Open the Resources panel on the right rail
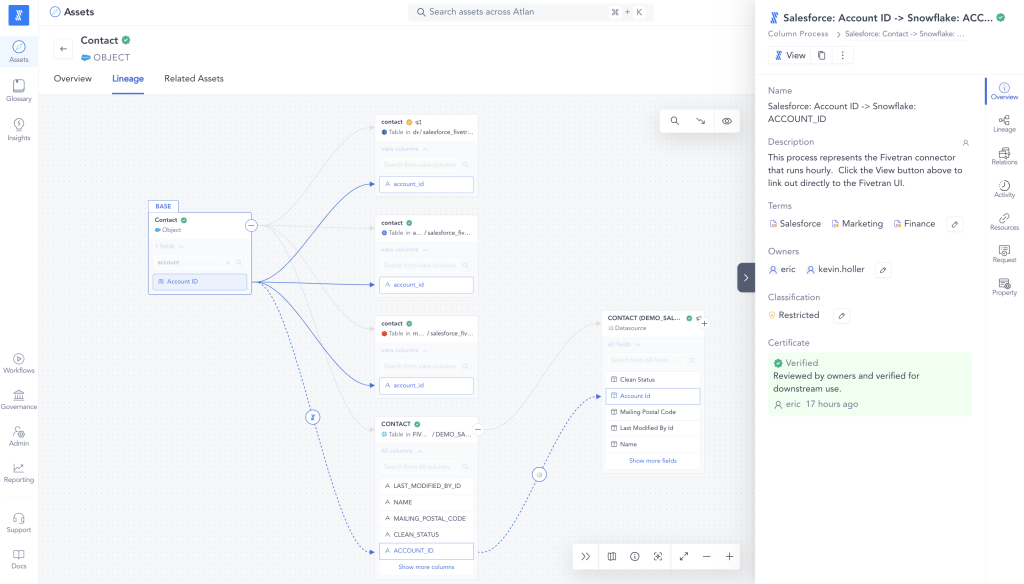This screenshot has width=1024, height=584. point(1004,223)
